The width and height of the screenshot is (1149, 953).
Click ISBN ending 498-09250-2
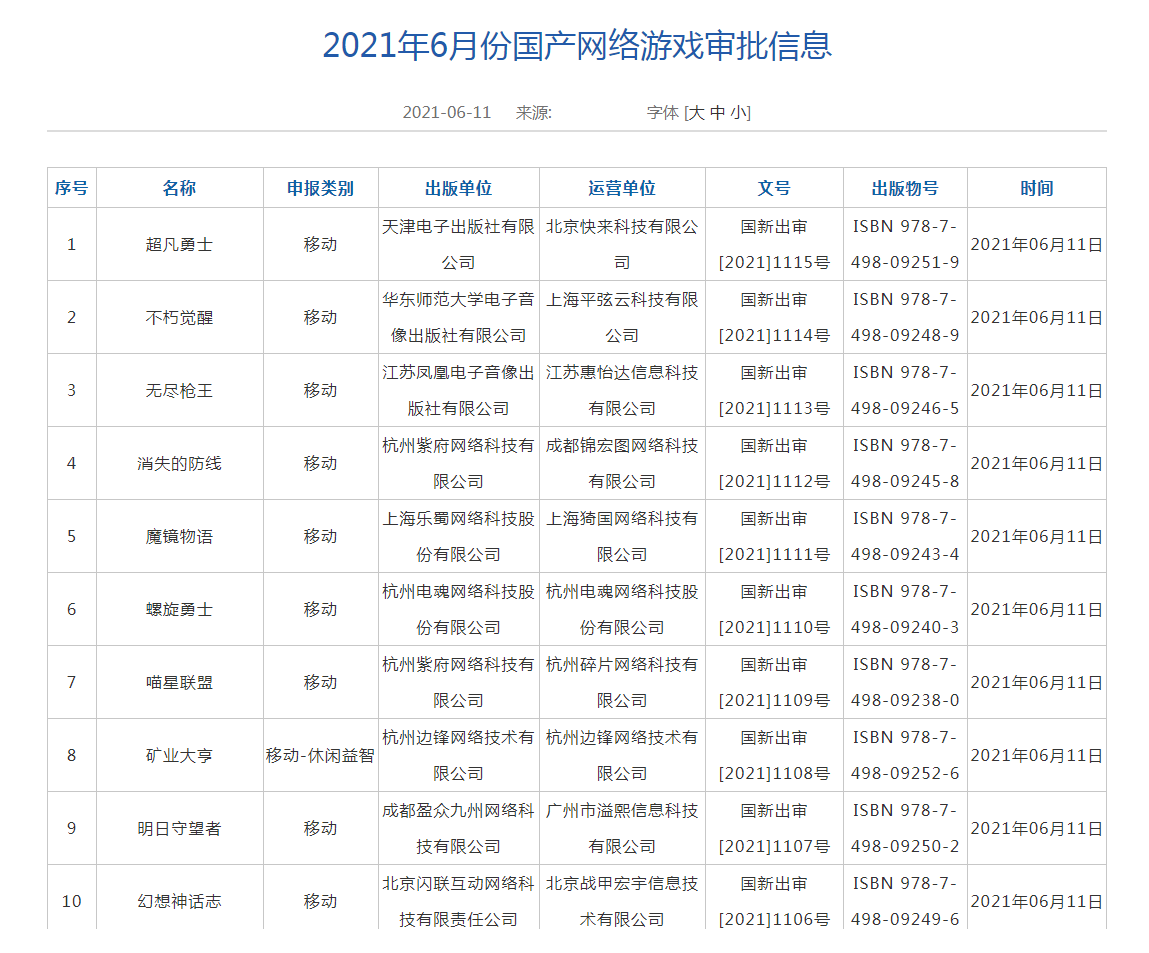905,846
